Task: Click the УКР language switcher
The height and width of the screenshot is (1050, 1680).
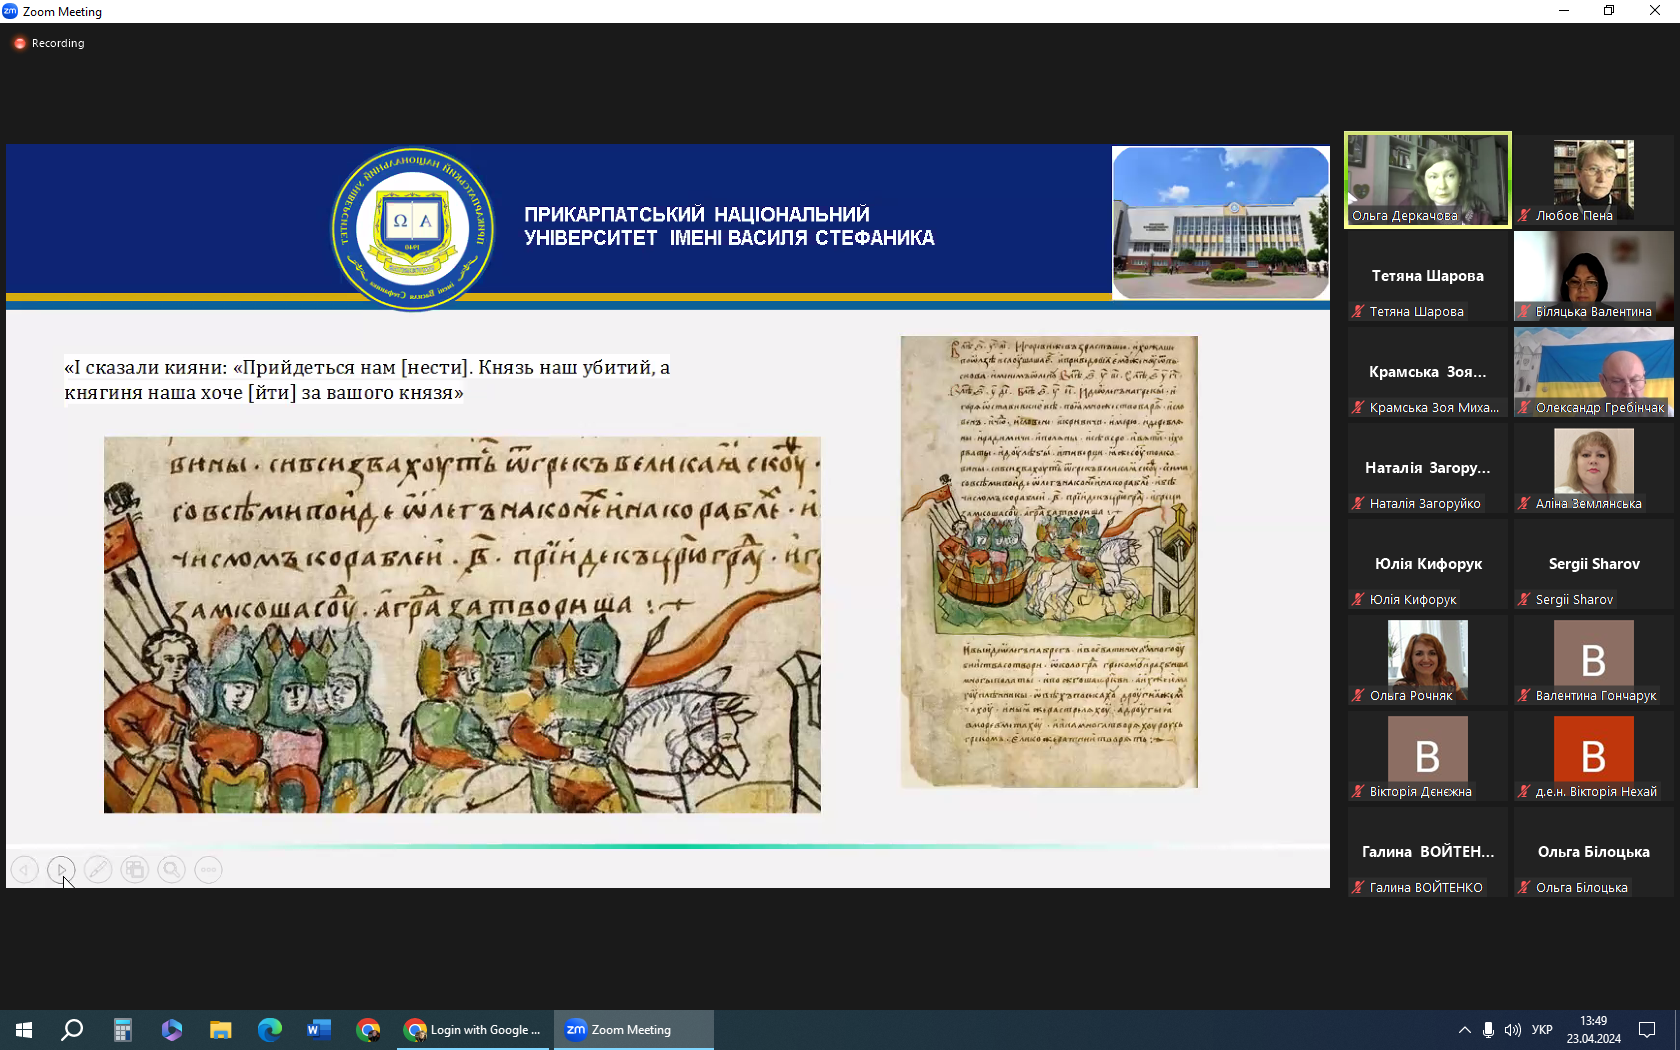Action: (x=1542, y=1030)
